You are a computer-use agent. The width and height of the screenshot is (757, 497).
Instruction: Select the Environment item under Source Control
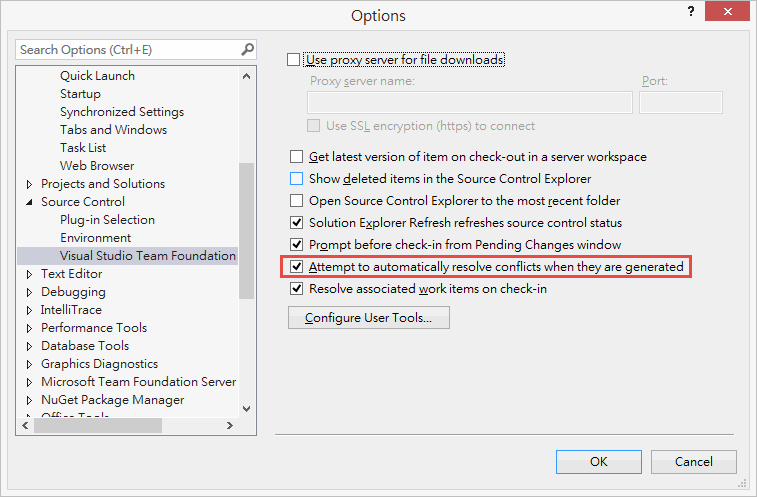[96, 238]
